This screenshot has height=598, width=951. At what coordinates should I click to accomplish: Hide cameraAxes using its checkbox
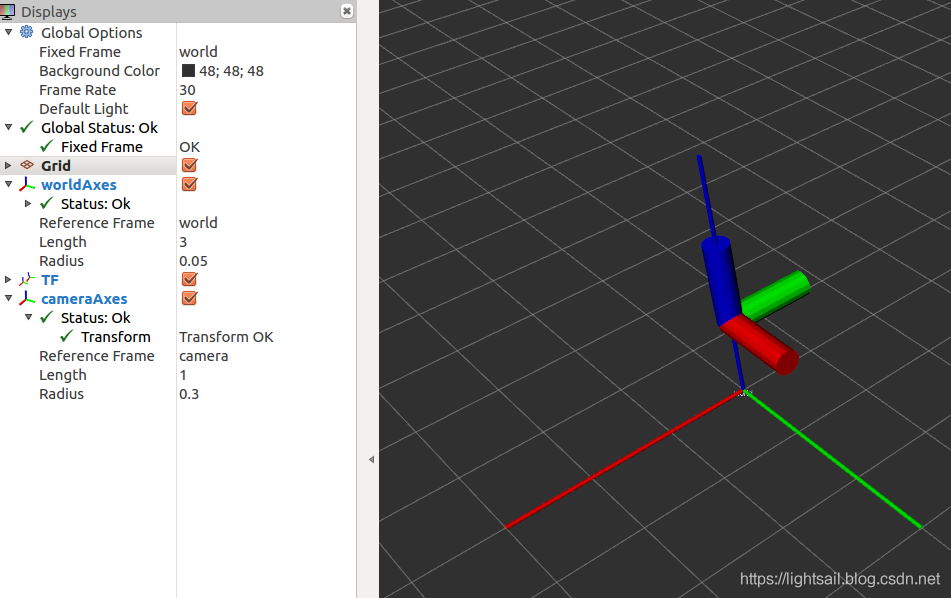[x=189, y=298]
